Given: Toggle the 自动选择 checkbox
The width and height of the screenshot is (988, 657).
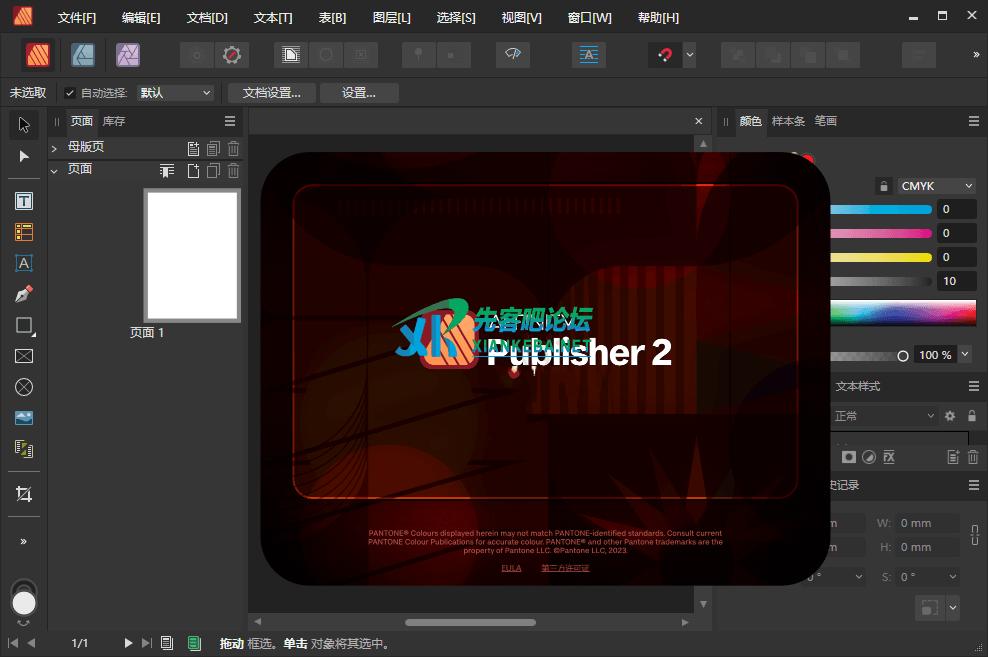Looking at the screenshot, I should coord(70,93).
